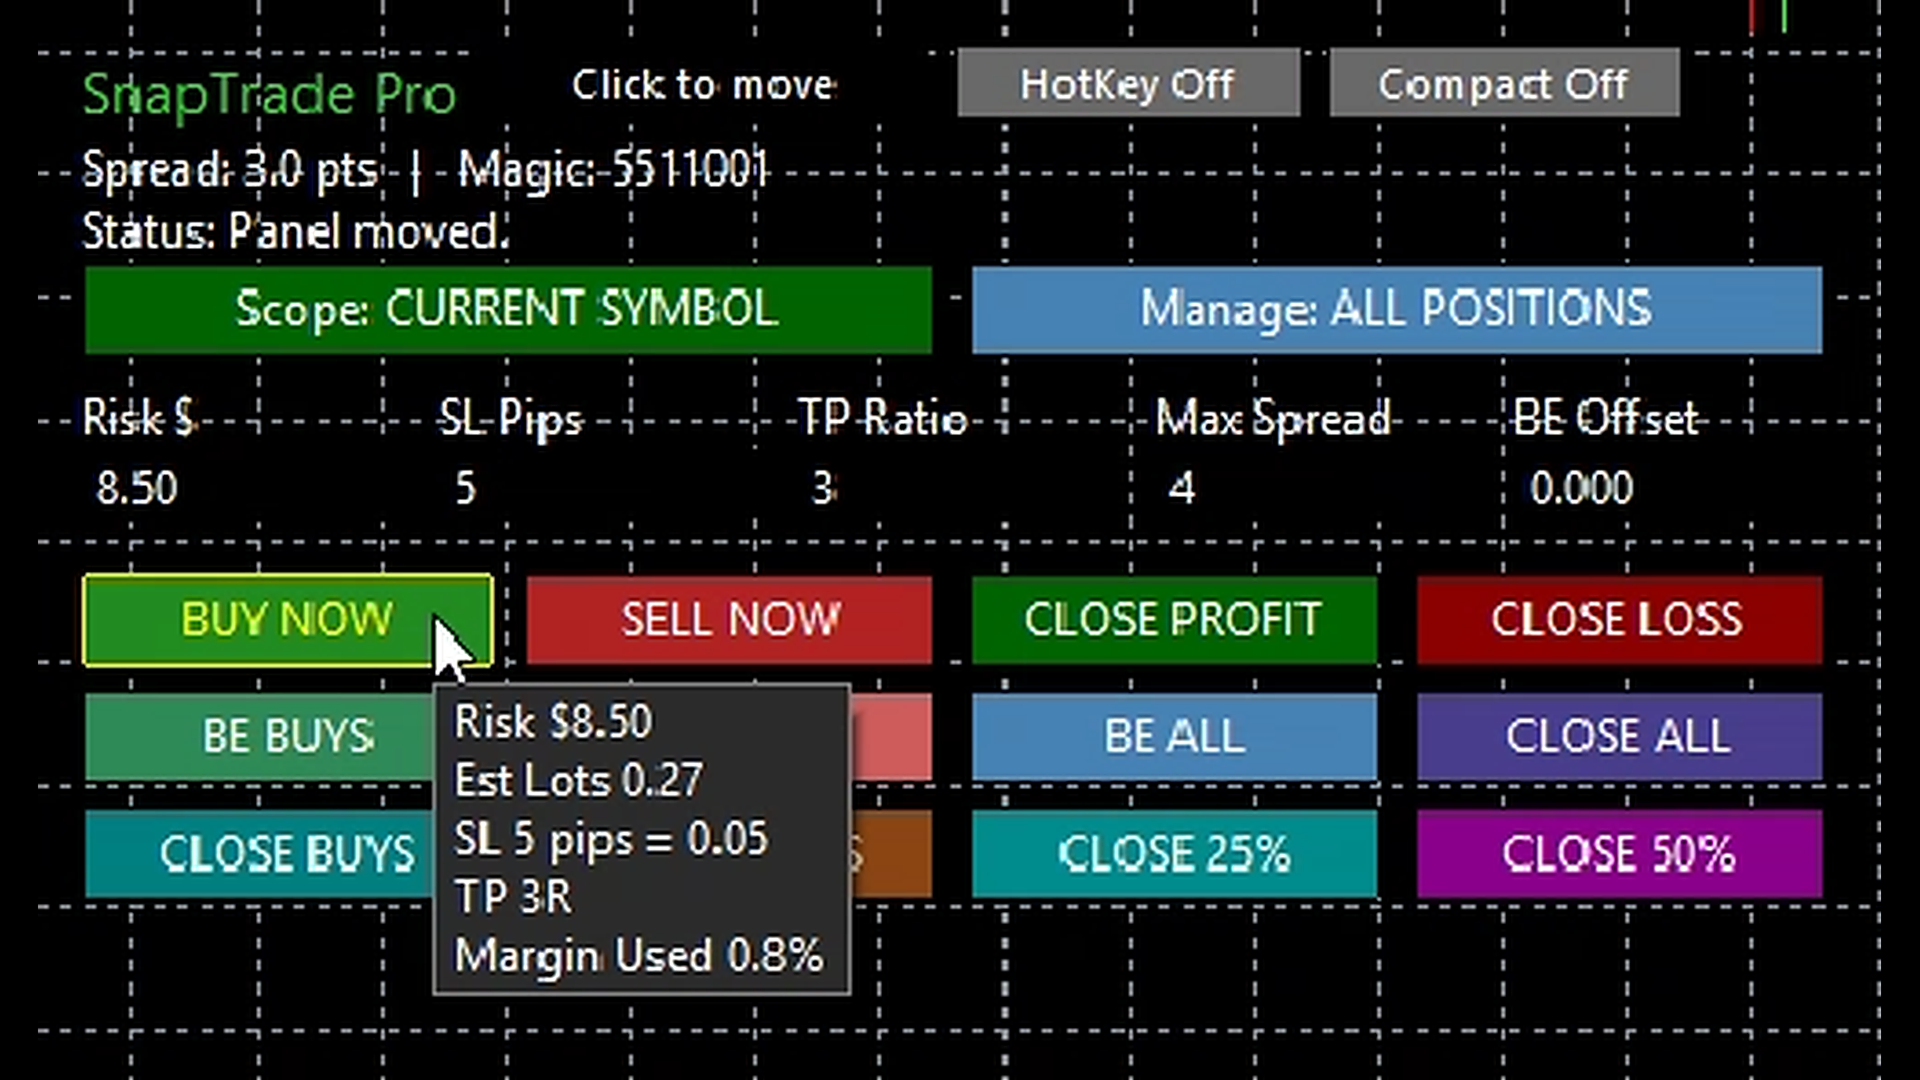Viewport: 1920px width, 1080px height.
Task: Click the BE BUYS button
Action: click(x=260, y=737)
